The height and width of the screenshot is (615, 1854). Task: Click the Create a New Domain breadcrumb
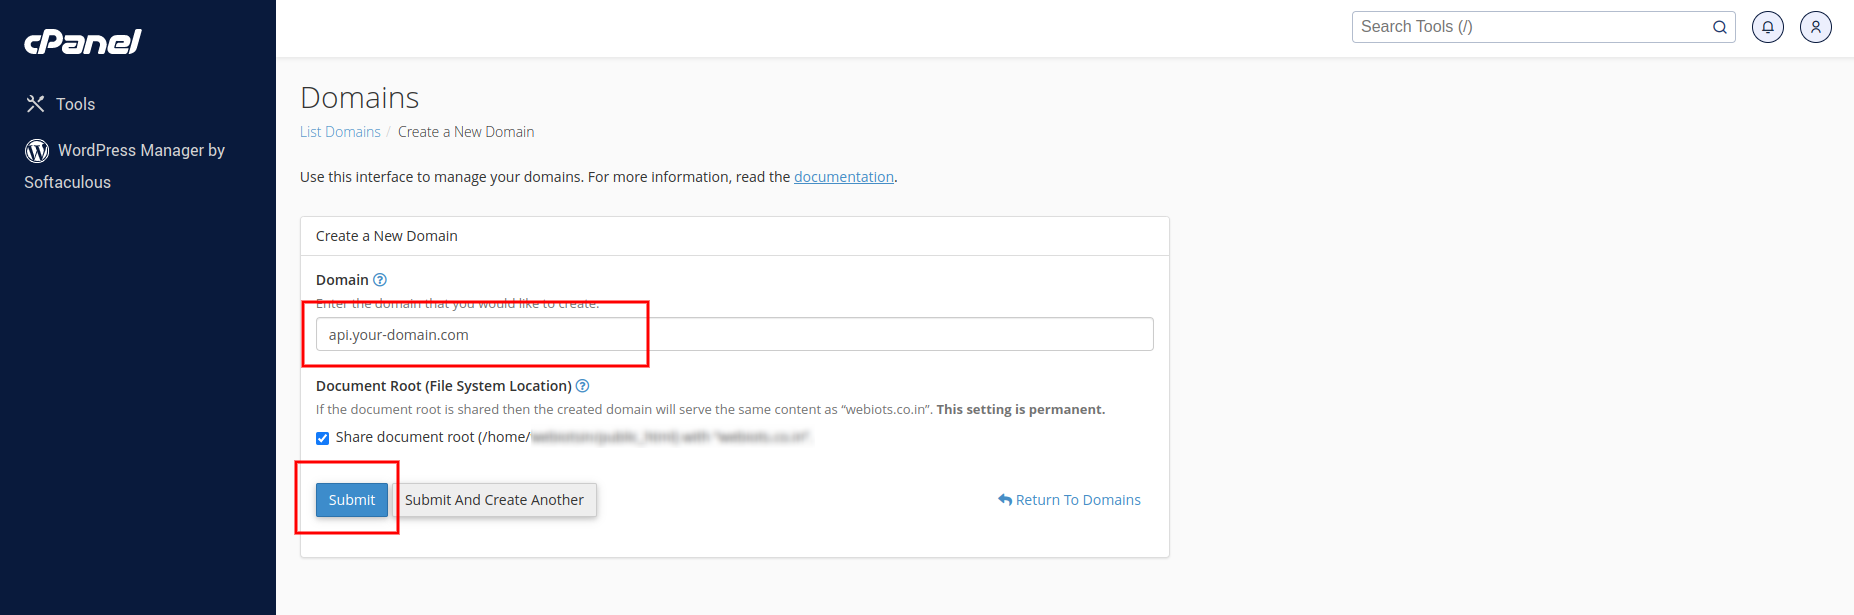466,132
